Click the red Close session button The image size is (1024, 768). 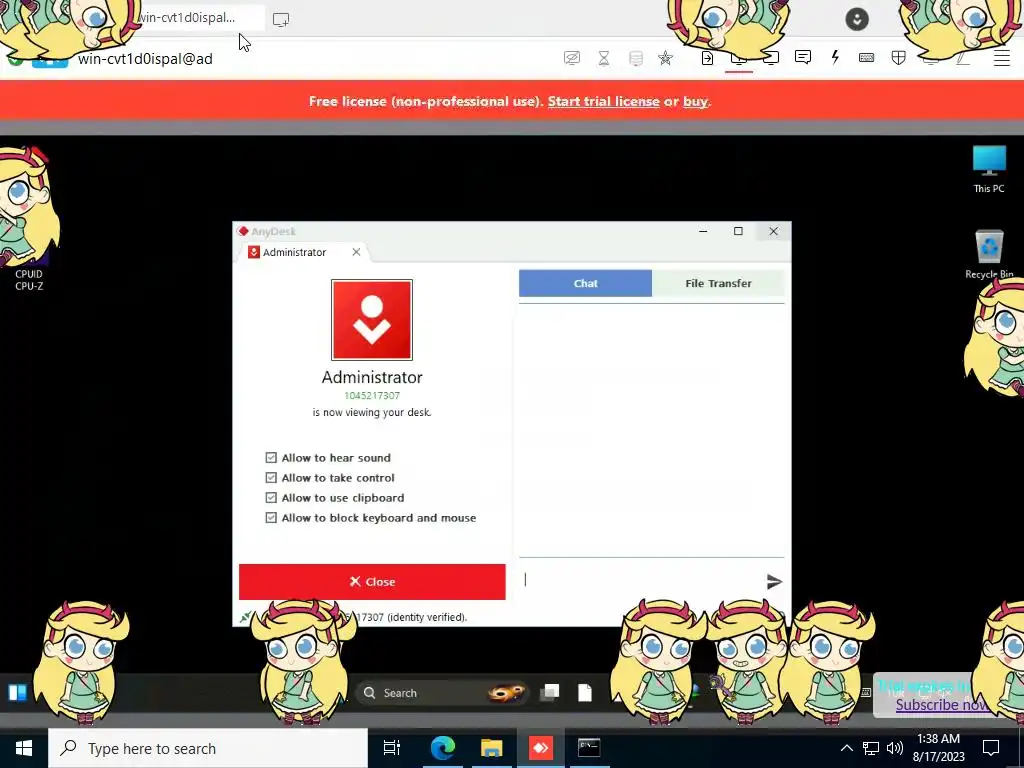click(372, 582)
